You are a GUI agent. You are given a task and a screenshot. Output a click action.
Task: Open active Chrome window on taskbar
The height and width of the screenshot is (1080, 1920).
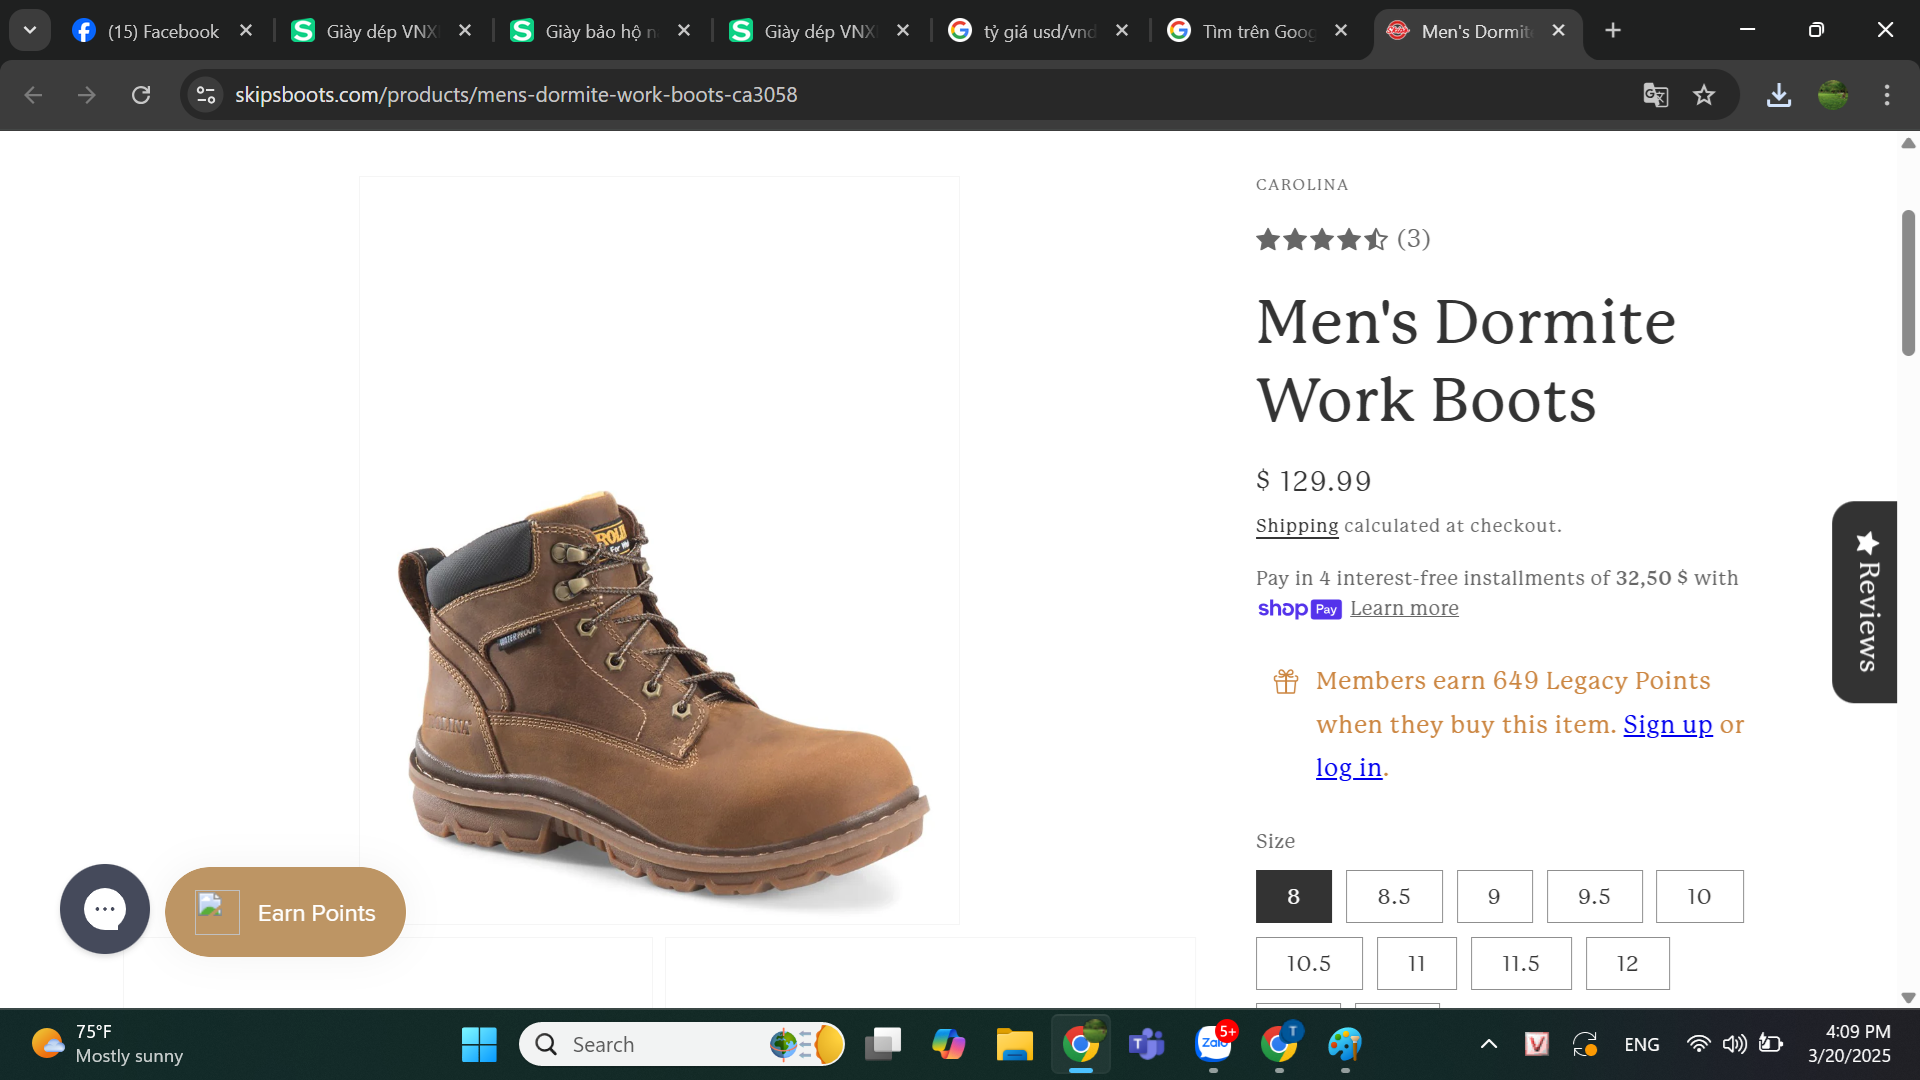click(x=1081, y=1044)
